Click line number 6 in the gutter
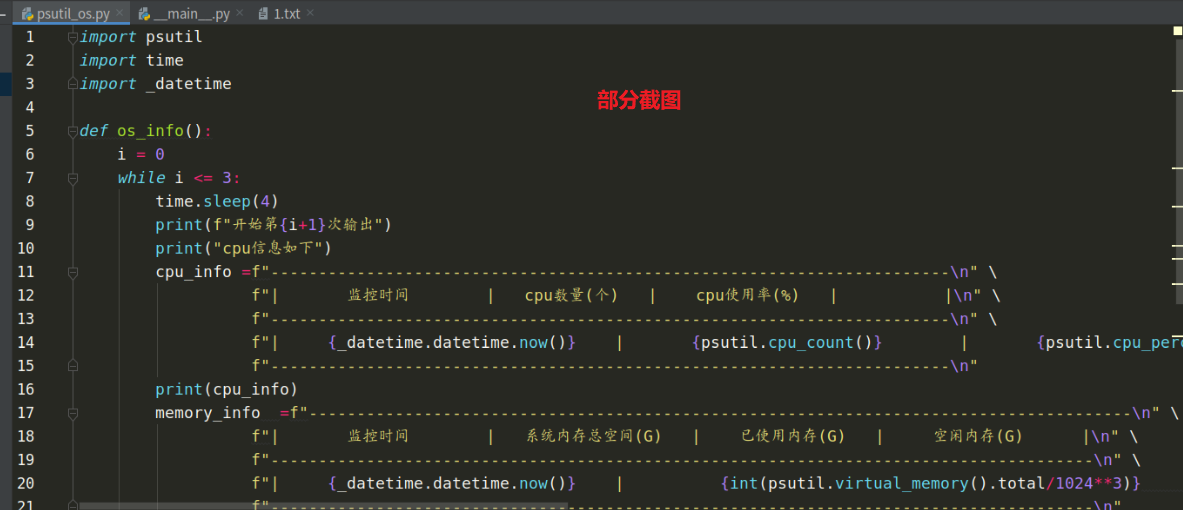 [29, 155]
